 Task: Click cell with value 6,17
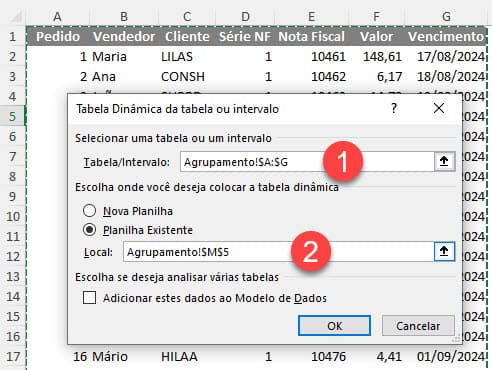coord(376,76)
